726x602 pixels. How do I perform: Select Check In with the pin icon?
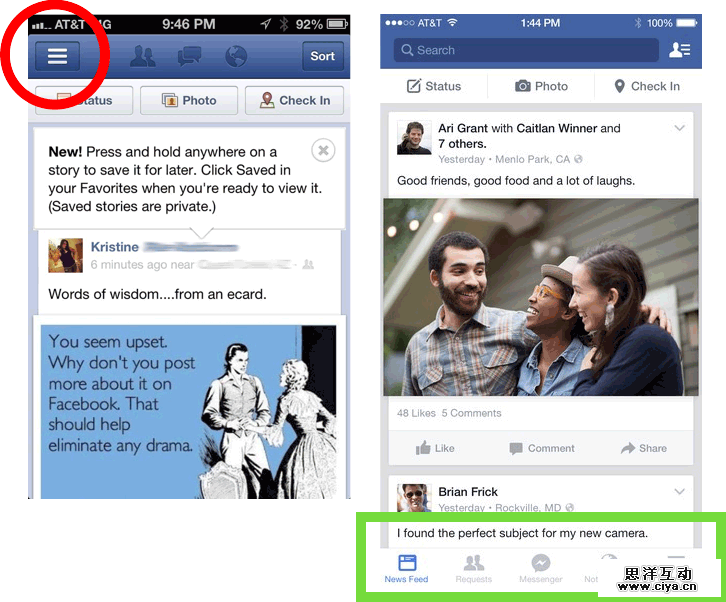(647, 86)
